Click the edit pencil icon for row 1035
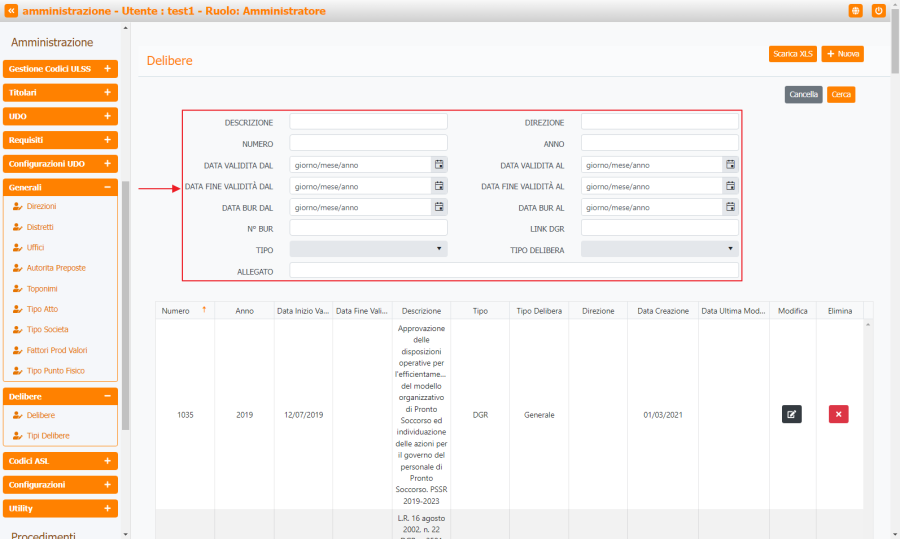This screenshot has width=900, height=539. pyautogui.click(x=791, y=414)
